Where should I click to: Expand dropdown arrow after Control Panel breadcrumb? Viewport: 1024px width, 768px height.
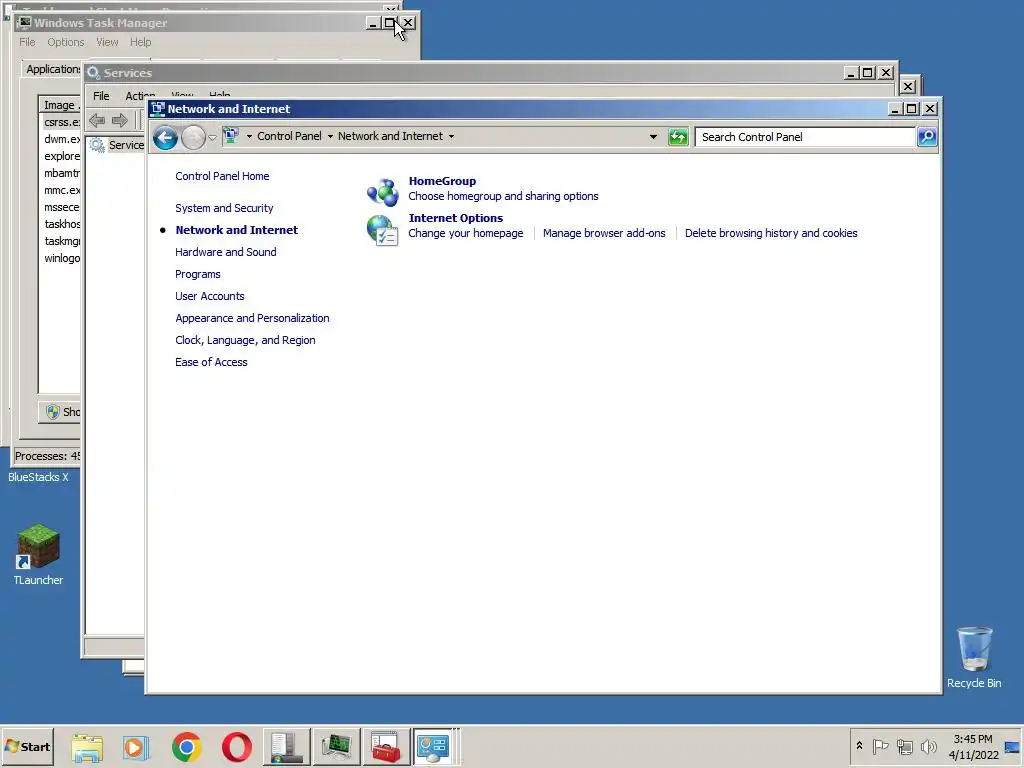pos(330,136)
